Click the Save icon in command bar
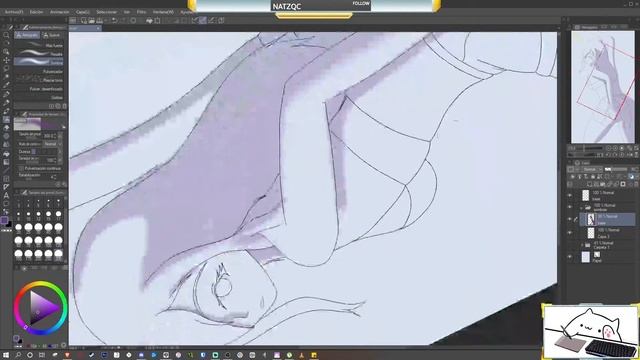640x360 pixels. click(x=100, y=20)
